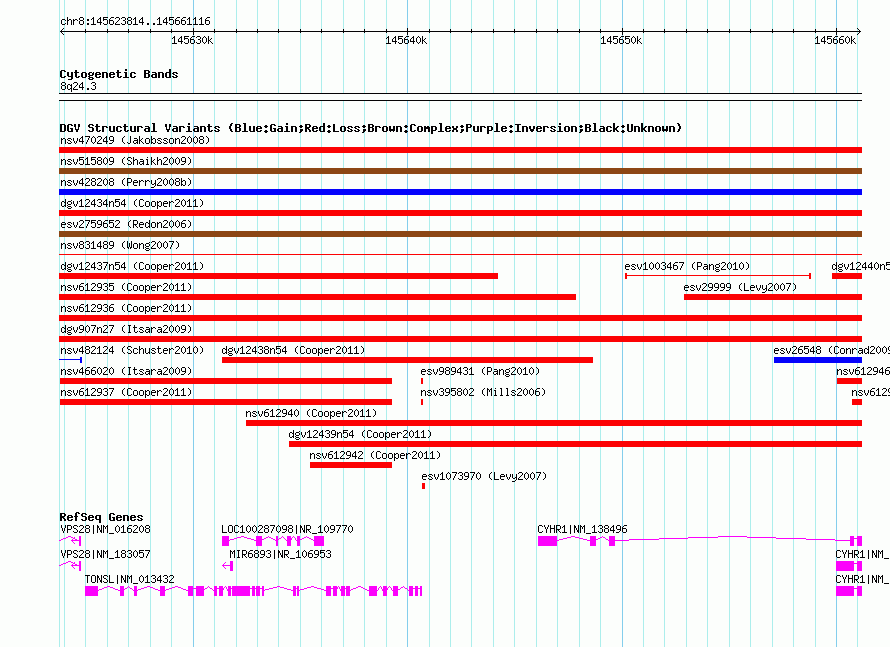Click the MIR6893|NR_106953 gene label
The width and height of the screenshot is (890, 647).
click(x=280, y=554)
